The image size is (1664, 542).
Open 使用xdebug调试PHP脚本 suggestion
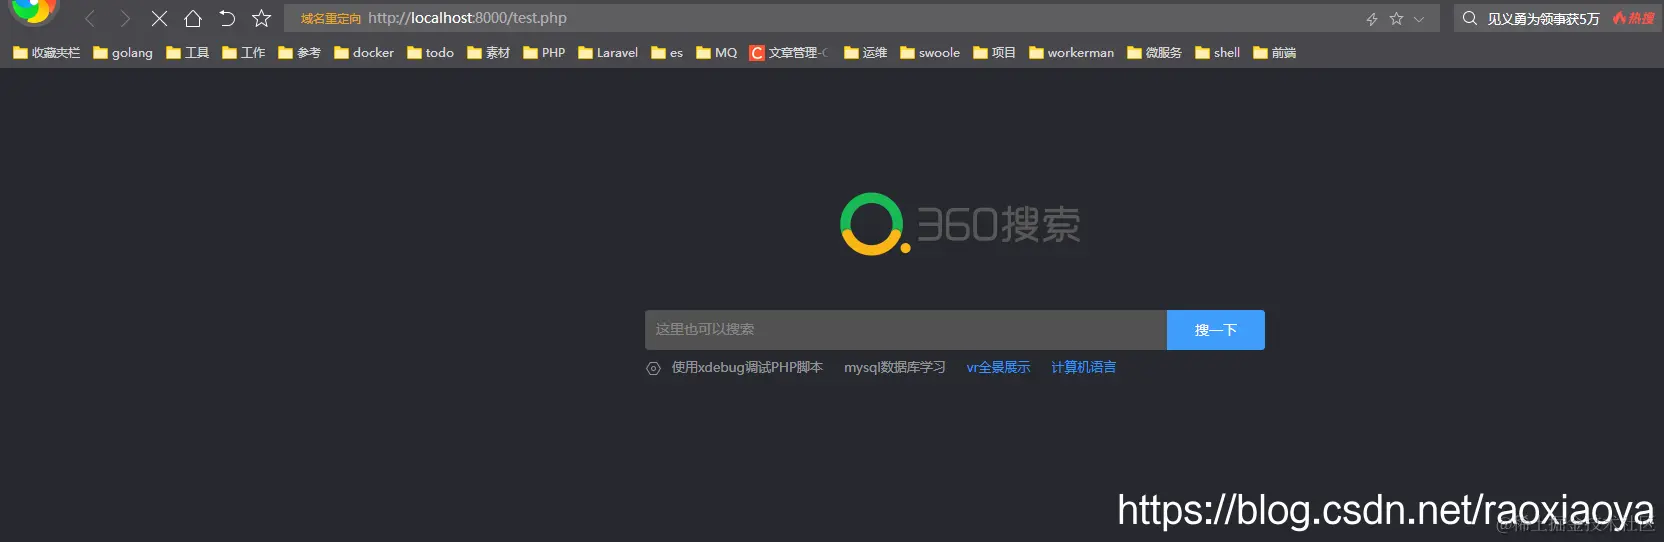[747, 367]
